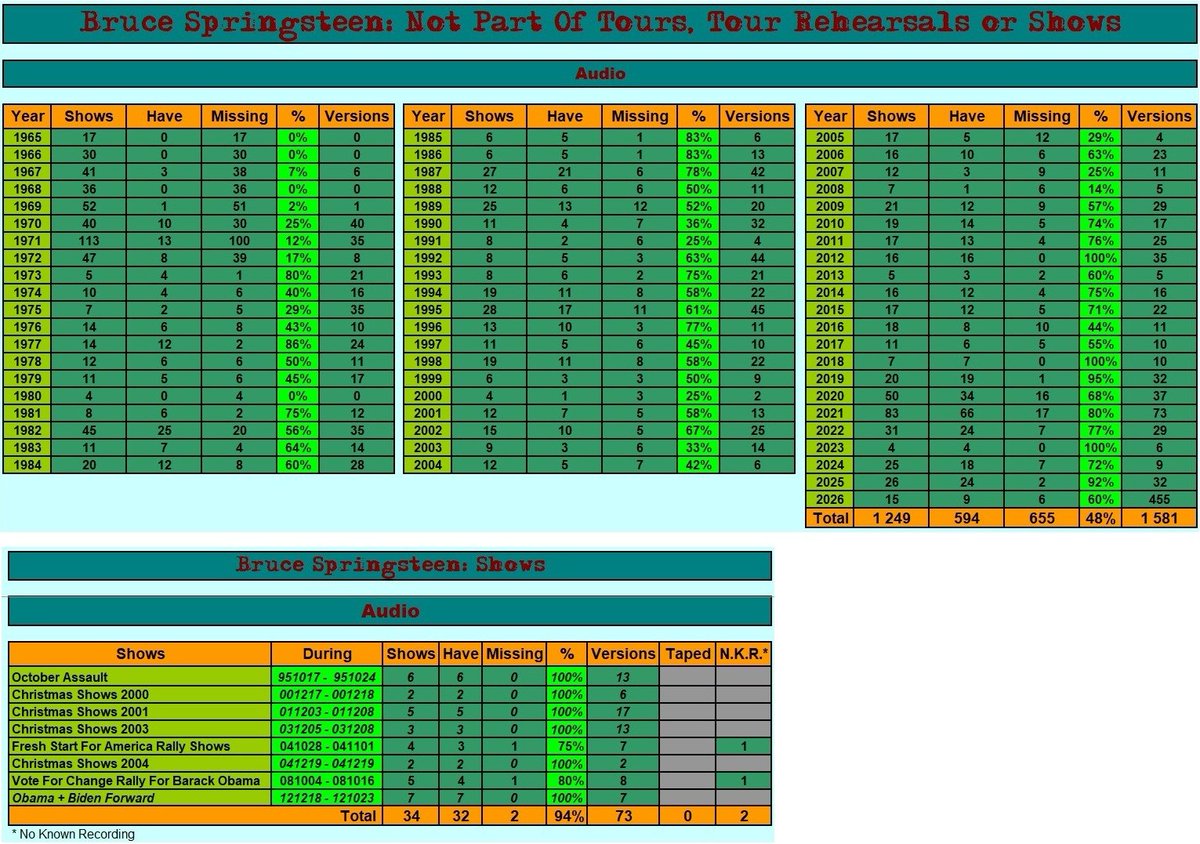This screenshot has height=844, width=1200.
Task: Select the During column header
Action: point(327,654)
